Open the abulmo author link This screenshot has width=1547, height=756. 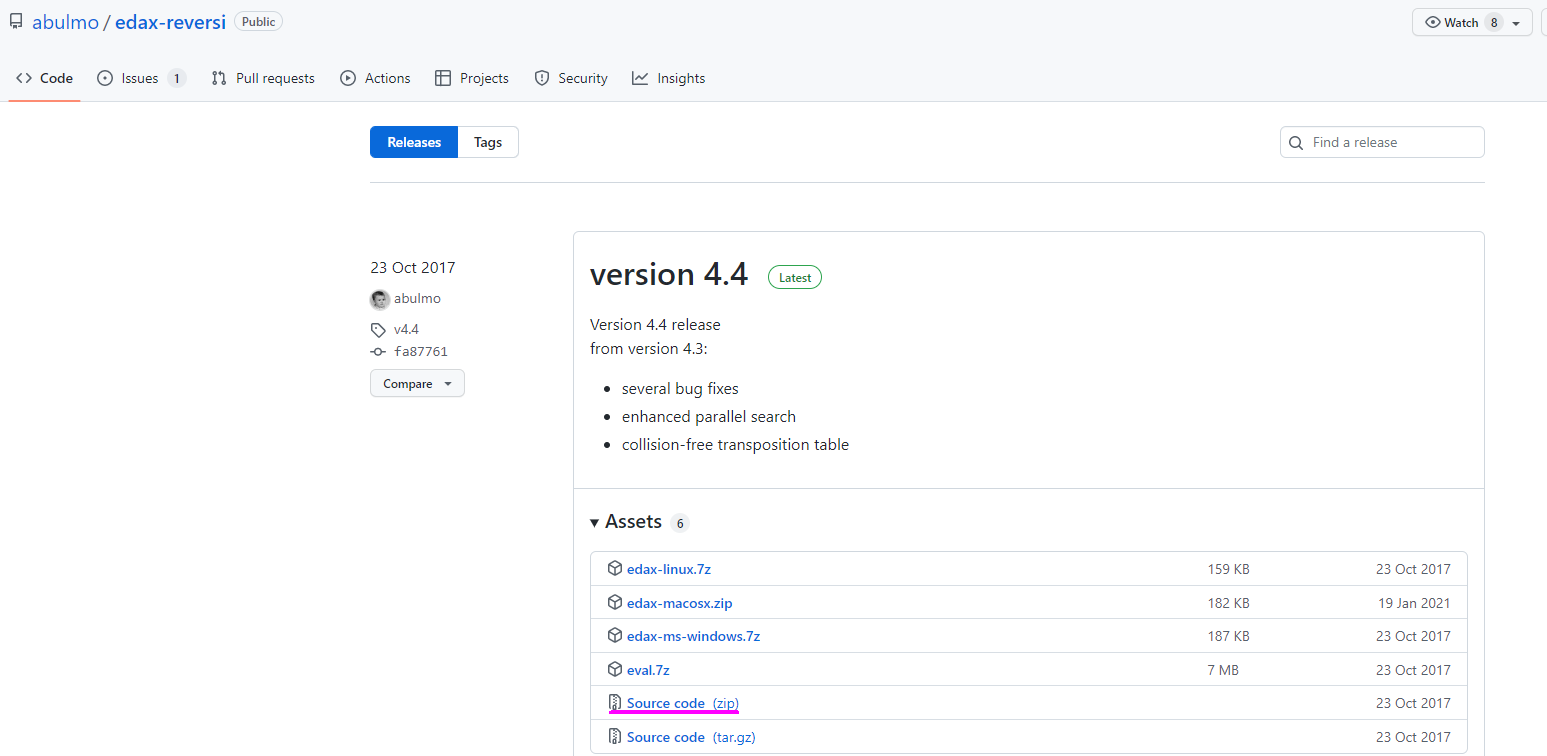417,299
